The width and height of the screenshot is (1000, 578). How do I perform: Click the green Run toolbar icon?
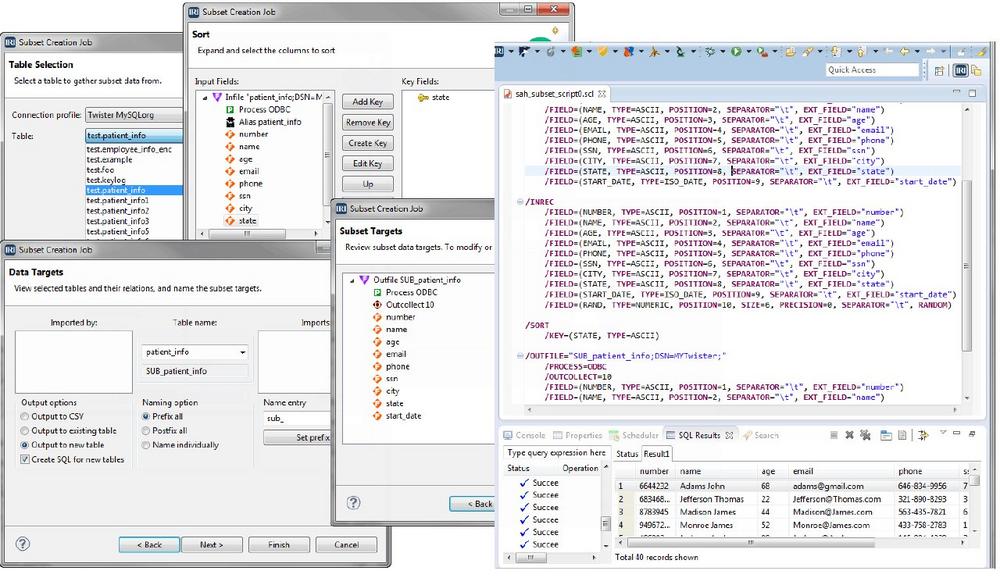click(735, 51)
